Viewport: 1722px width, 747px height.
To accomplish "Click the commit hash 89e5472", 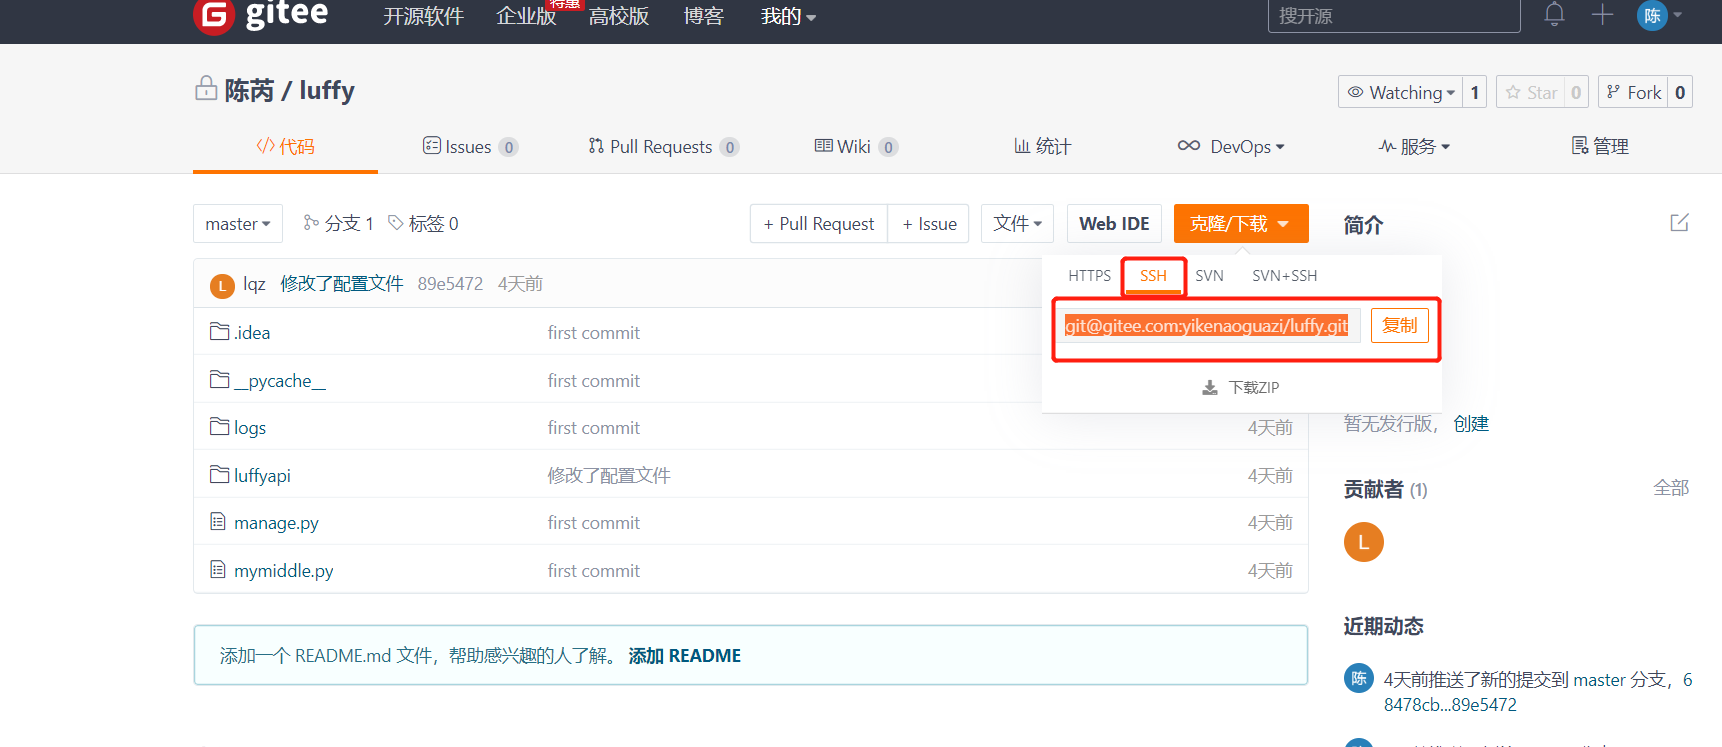I will pos(450,284).
